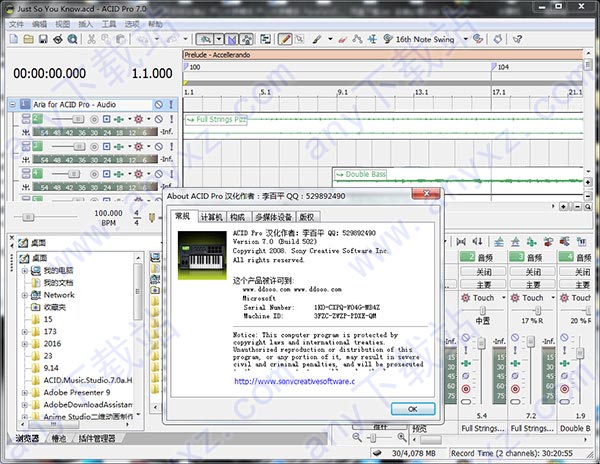
Task: Toggle mute on track 2
Action: (x=159, y=119)
